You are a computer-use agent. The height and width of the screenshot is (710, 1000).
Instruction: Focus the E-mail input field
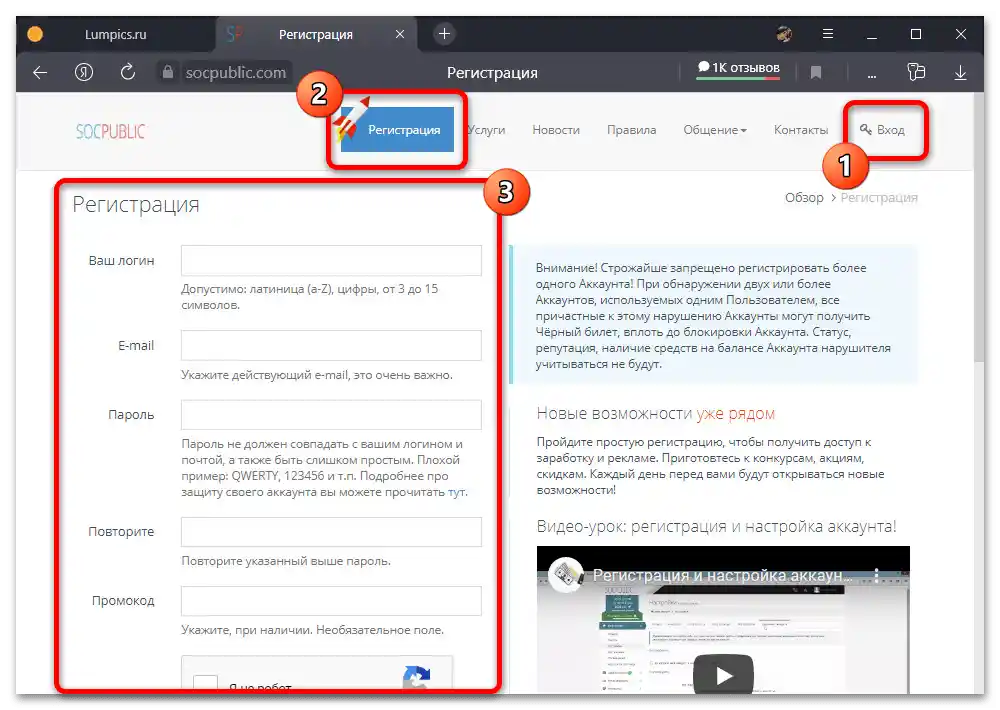tap(331, 345)
